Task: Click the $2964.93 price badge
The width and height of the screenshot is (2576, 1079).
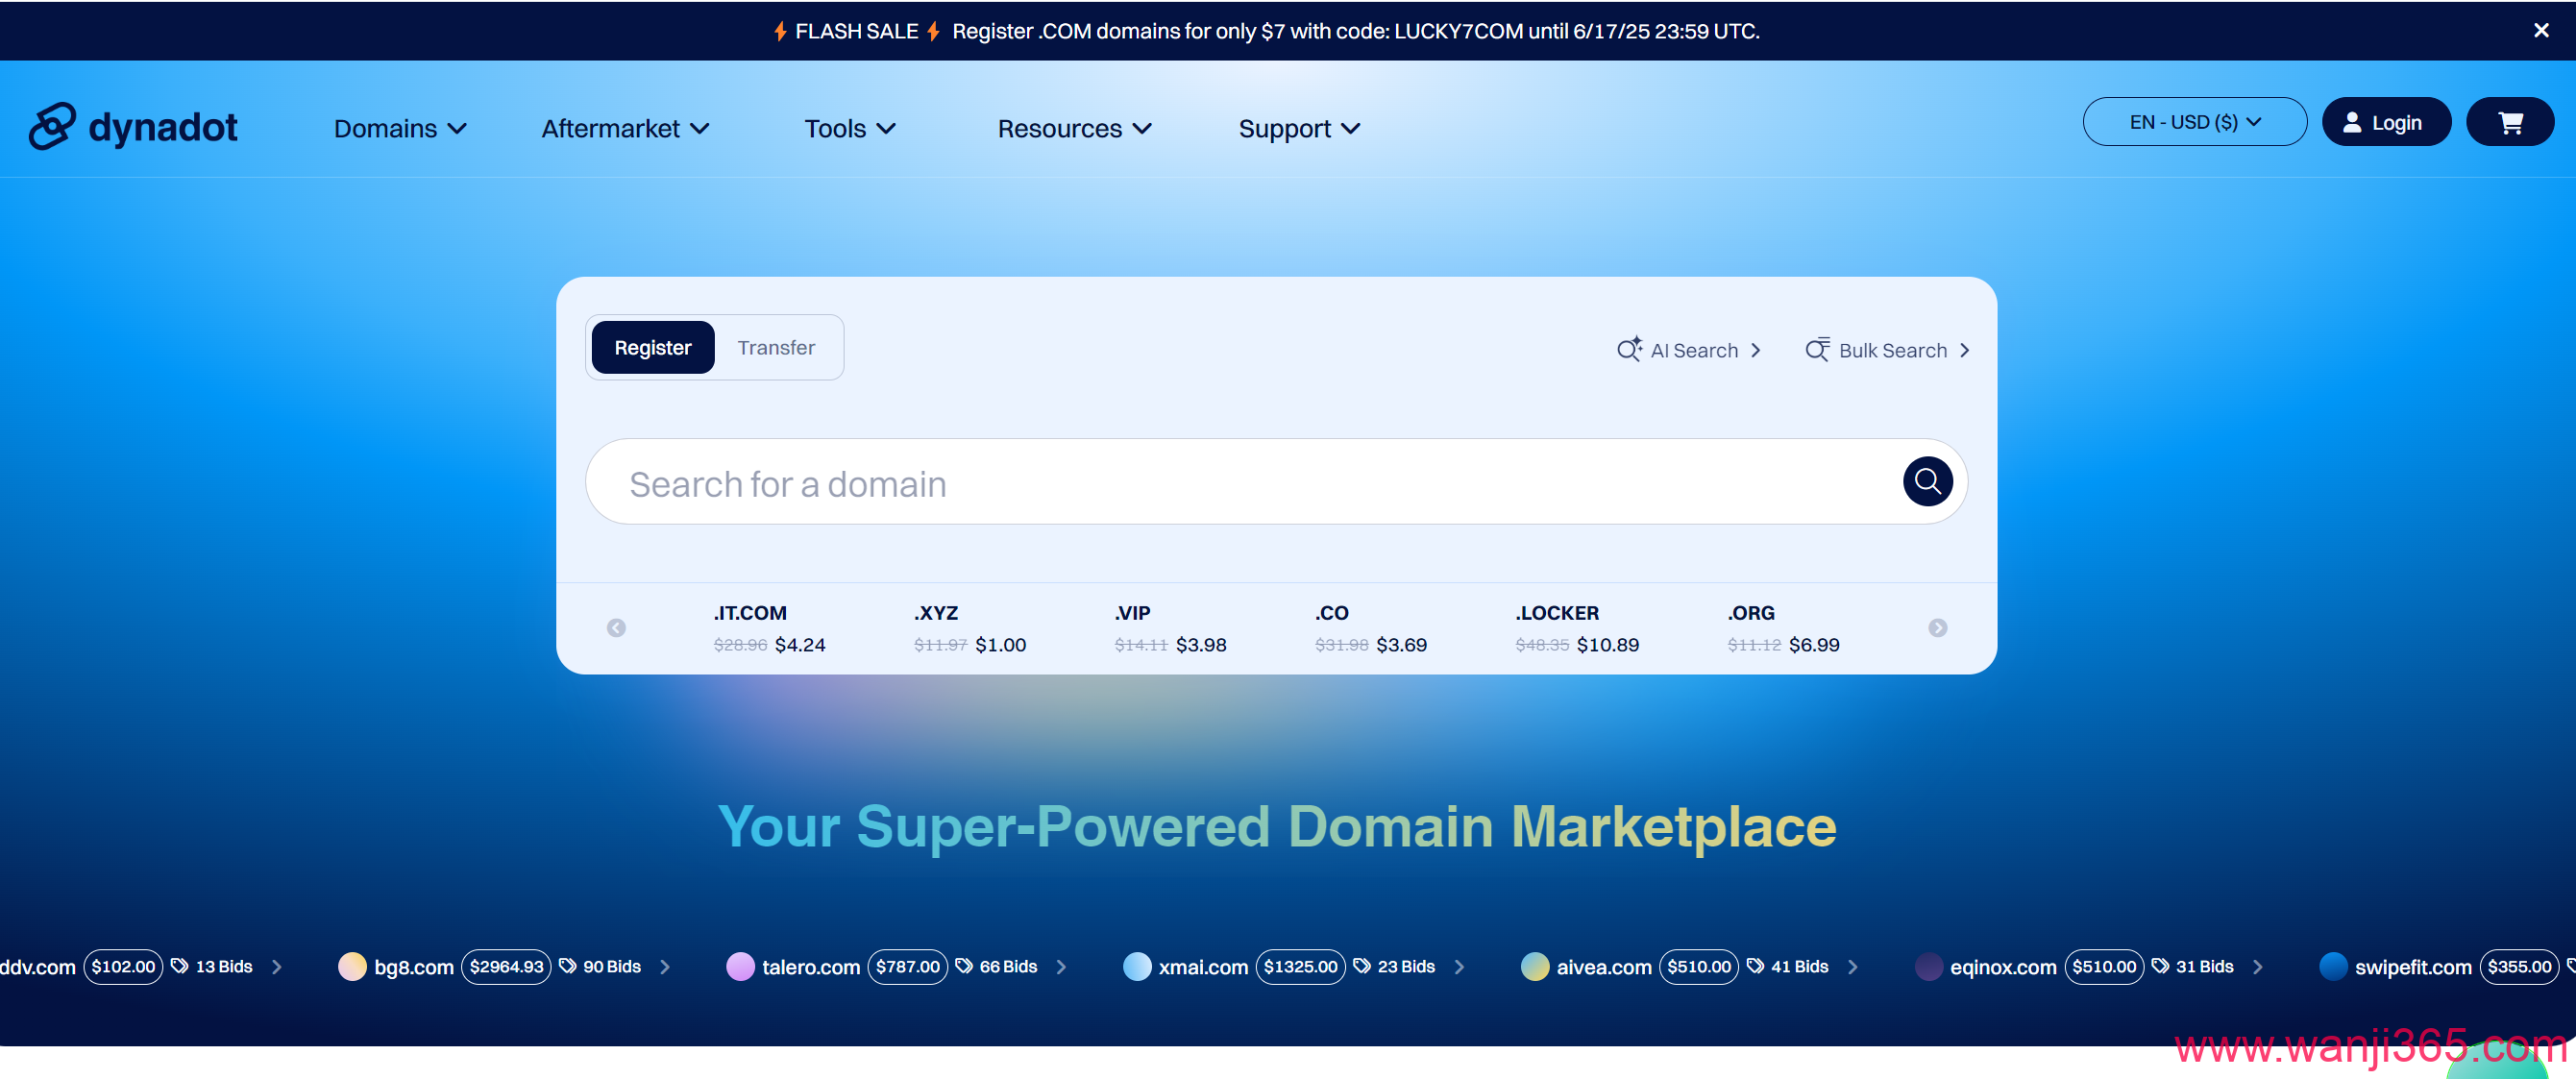Action: pos(506,966)
